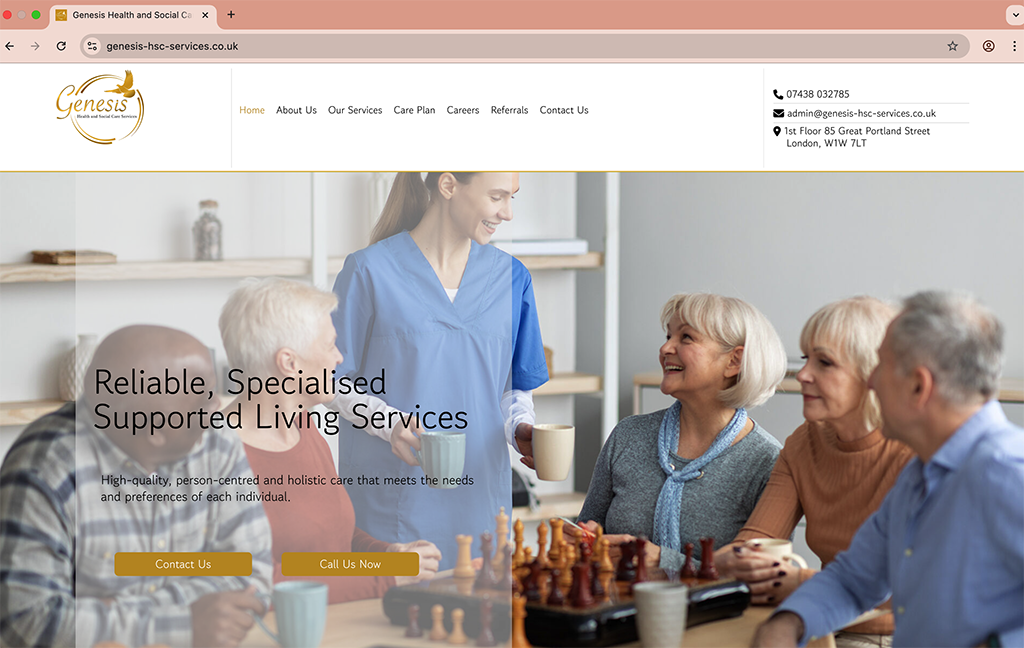Select the Care Plan menu item
Image resolution: width=1024 pixels, height=648 pixels.
tap(415, 110)
